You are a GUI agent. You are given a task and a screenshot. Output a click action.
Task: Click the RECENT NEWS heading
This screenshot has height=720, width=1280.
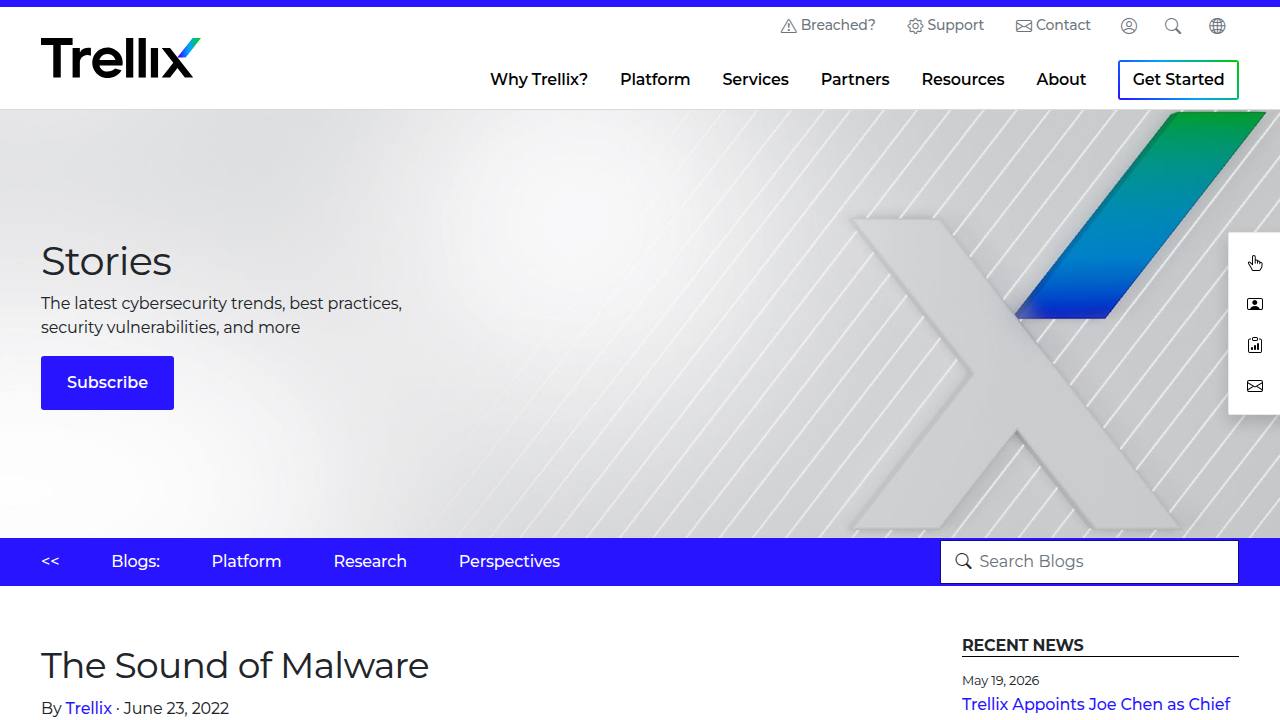(x=1022, y=645)
